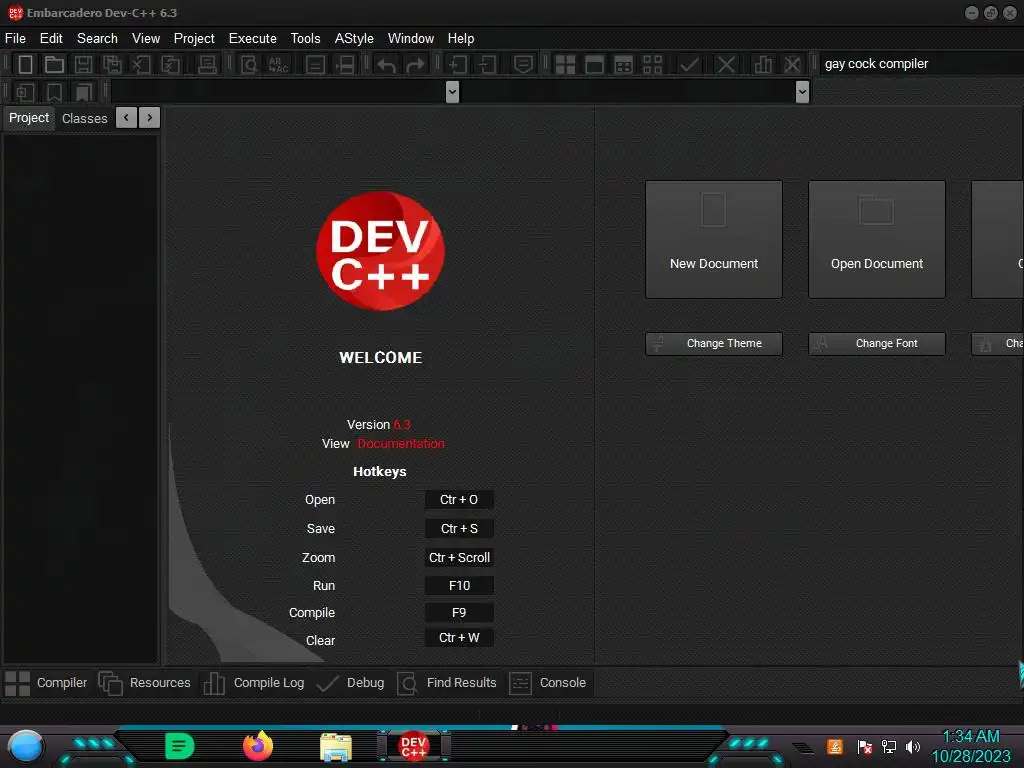
Task: Open the Tools menu
Action: [306, 39]
